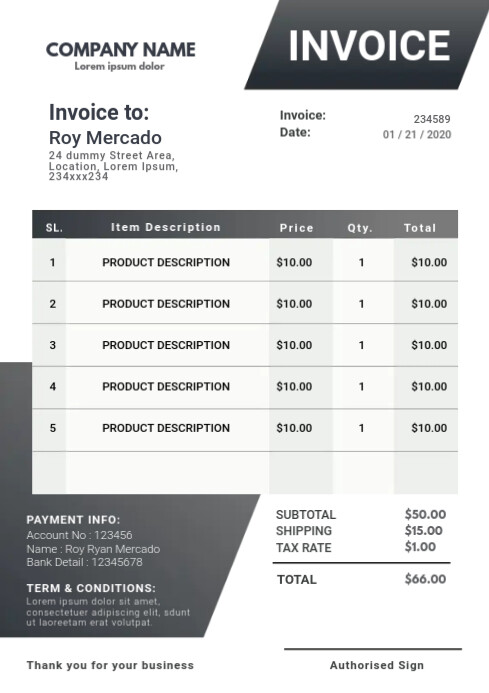Select the Thank you for your business text
The width and height of the screenshot is (489, 693).
click(x=110, y=665)
